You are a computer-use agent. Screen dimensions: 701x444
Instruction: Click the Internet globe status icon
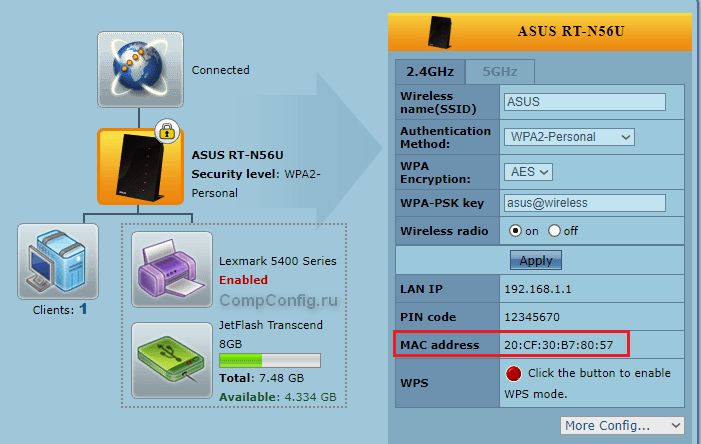click(x=140, y=69)
